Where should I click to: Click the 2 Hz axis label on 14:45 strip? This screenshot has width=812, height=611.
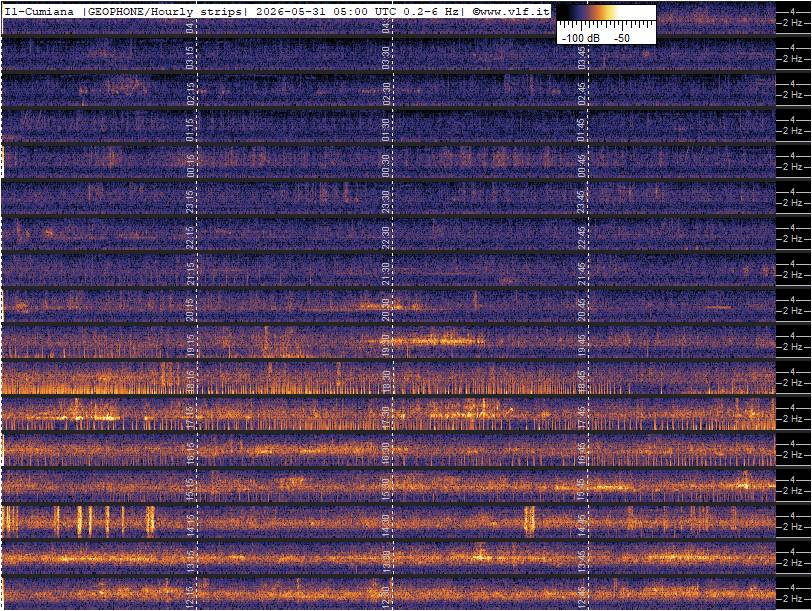(793, 527)
